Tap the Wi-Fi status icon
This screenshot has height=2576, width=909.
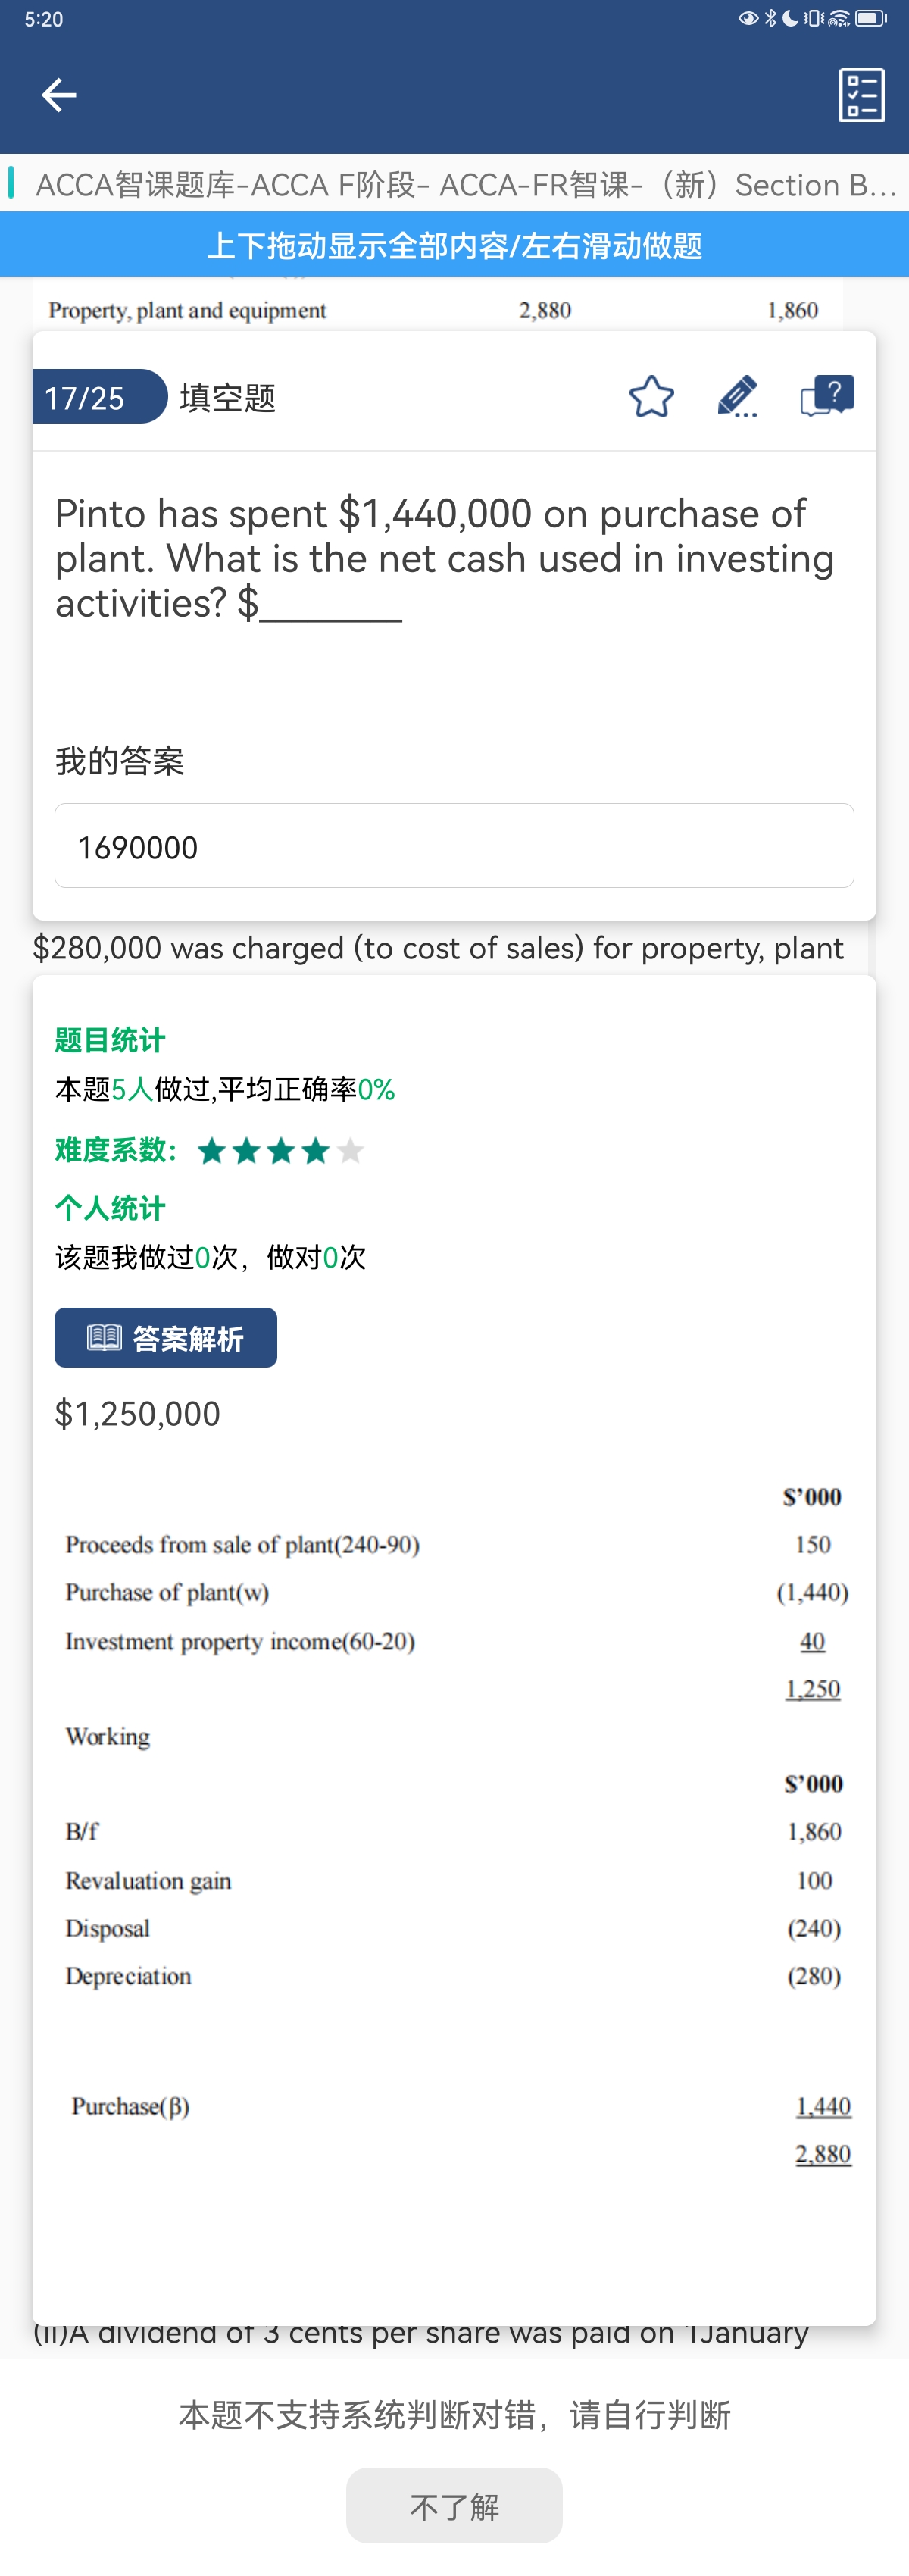coord(839,18)
